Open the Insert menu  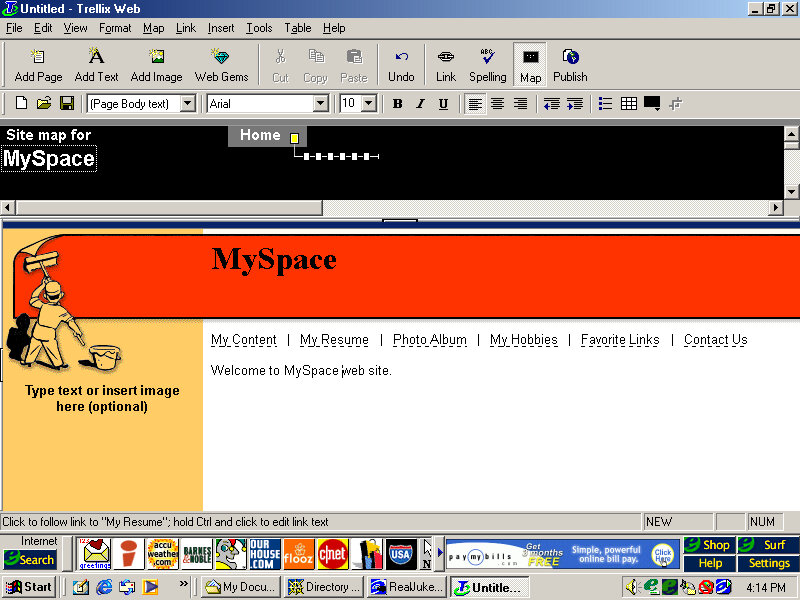(221, 28)
